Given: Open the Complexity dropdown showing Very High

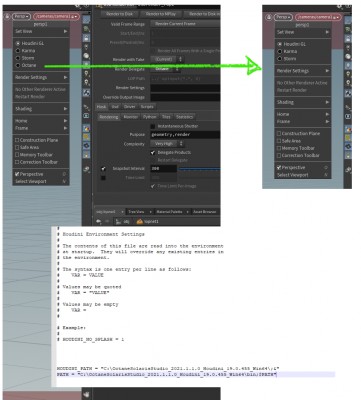Looking at the screenshot, I should tap(167, 144).
